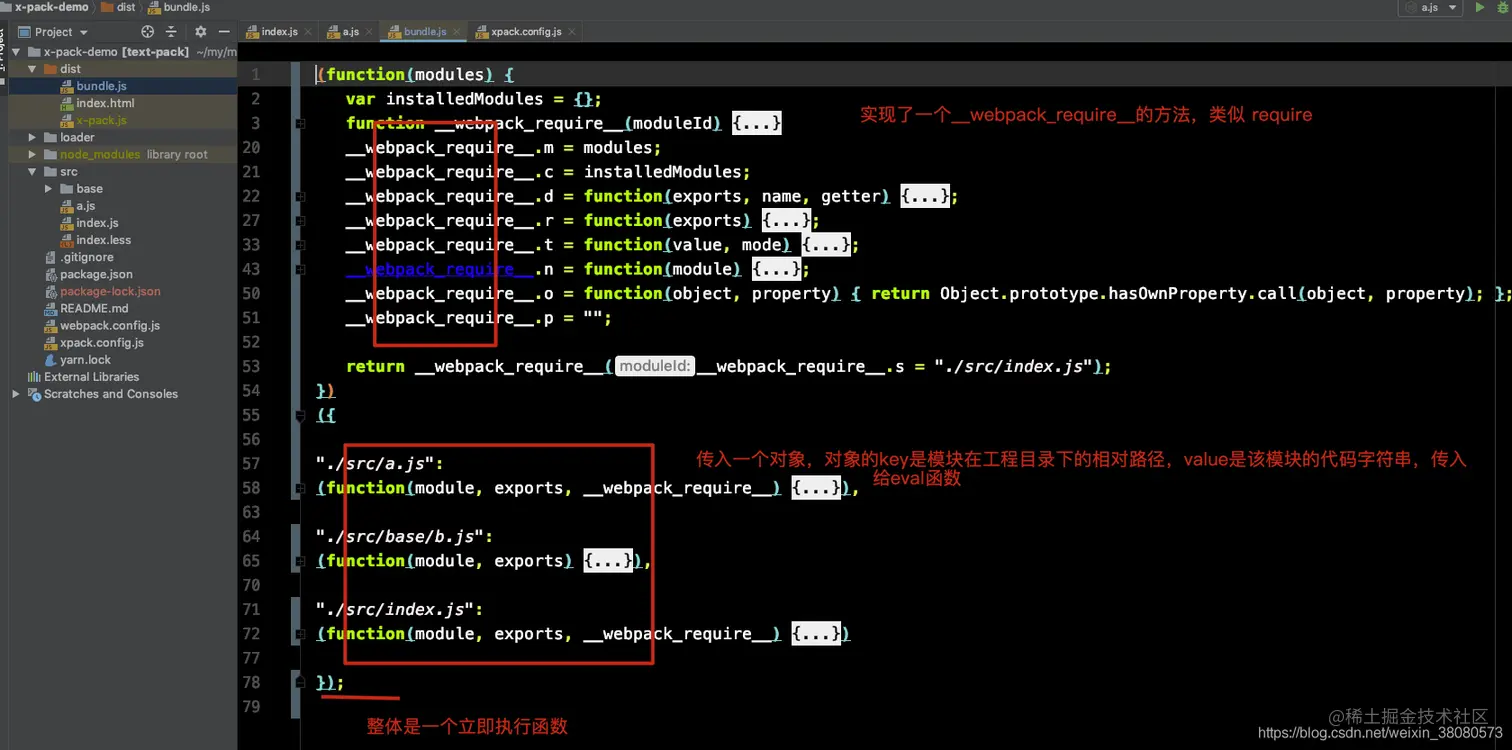Expand the folded {...} block on line 43
This screenshot has height=750, width=1512.
tap(776, 269)
